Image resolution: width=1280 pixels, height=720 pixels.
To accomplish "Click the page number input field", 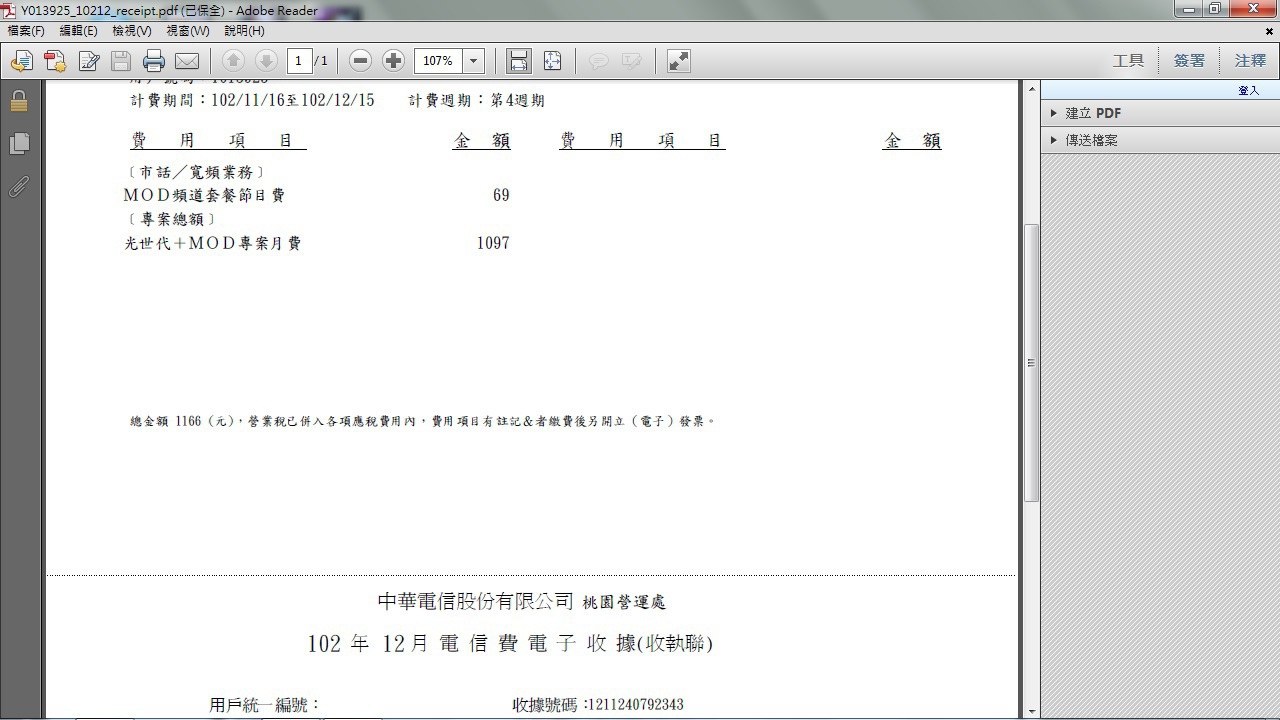I will (299, 61).
